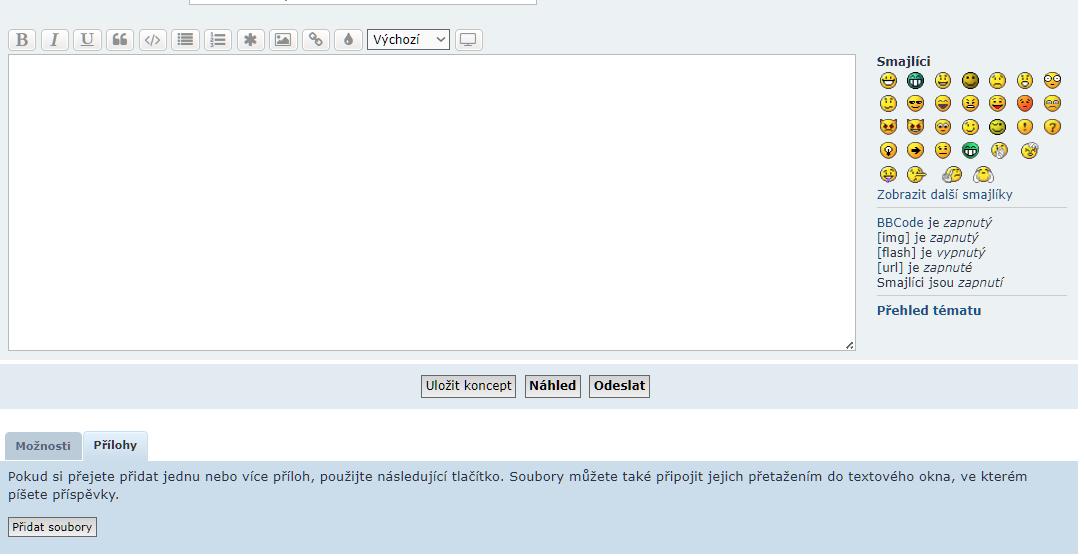Open the Výchozí font size dropdown

coord(408,40)
